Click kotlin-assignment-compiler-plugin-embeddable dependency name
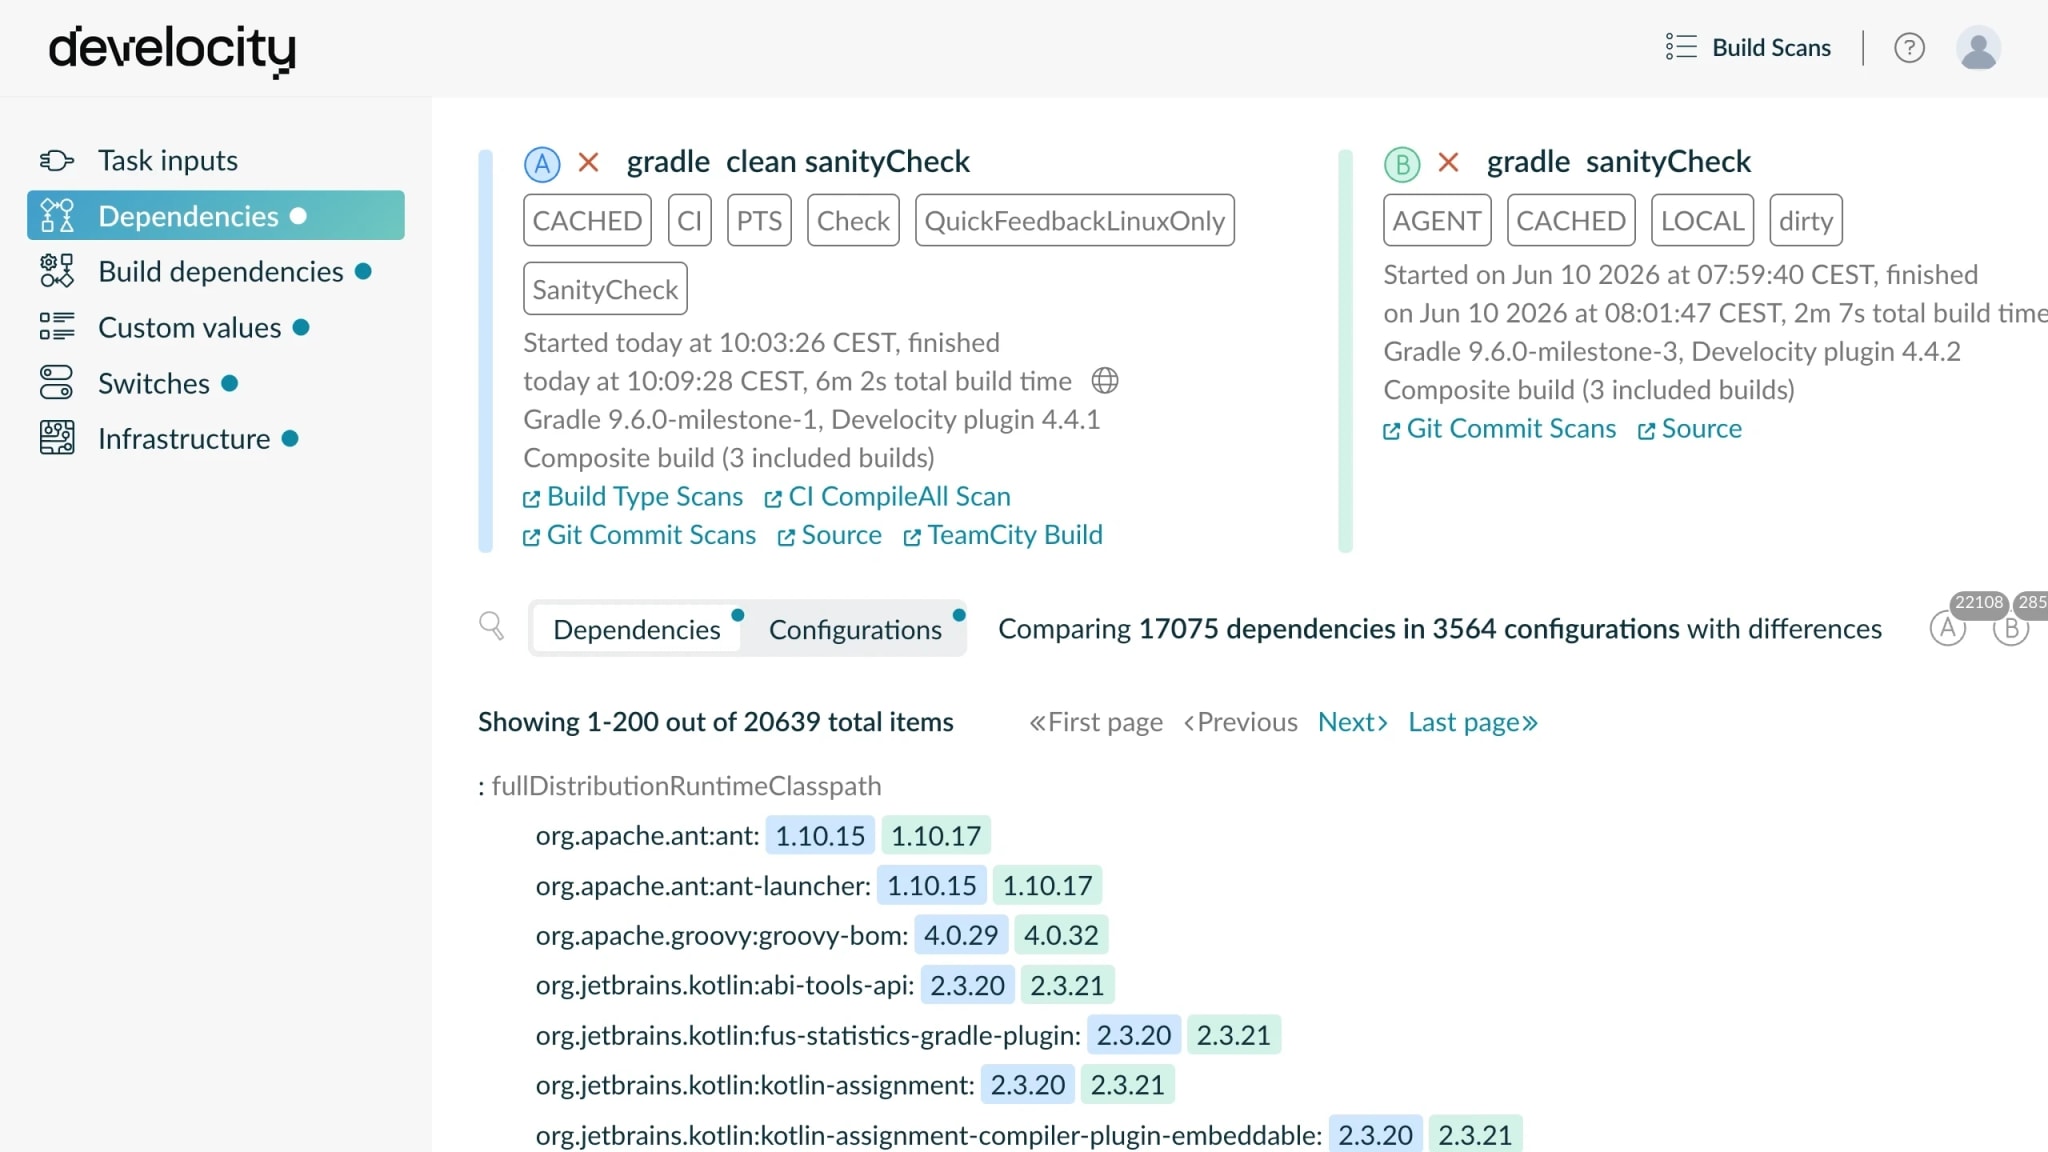Screen dimensions: 2048x1152 click(929, 1135)
